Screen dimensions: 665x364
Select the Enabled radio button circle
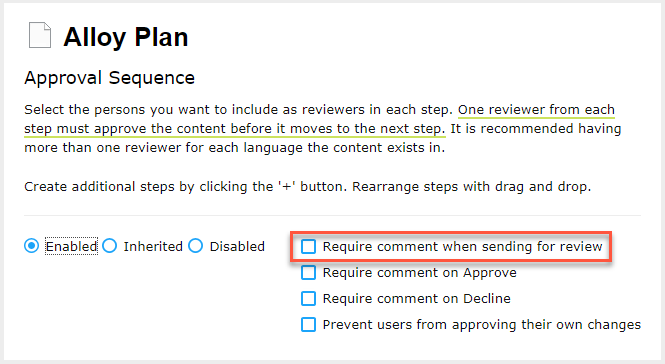[x=31, y=246]
